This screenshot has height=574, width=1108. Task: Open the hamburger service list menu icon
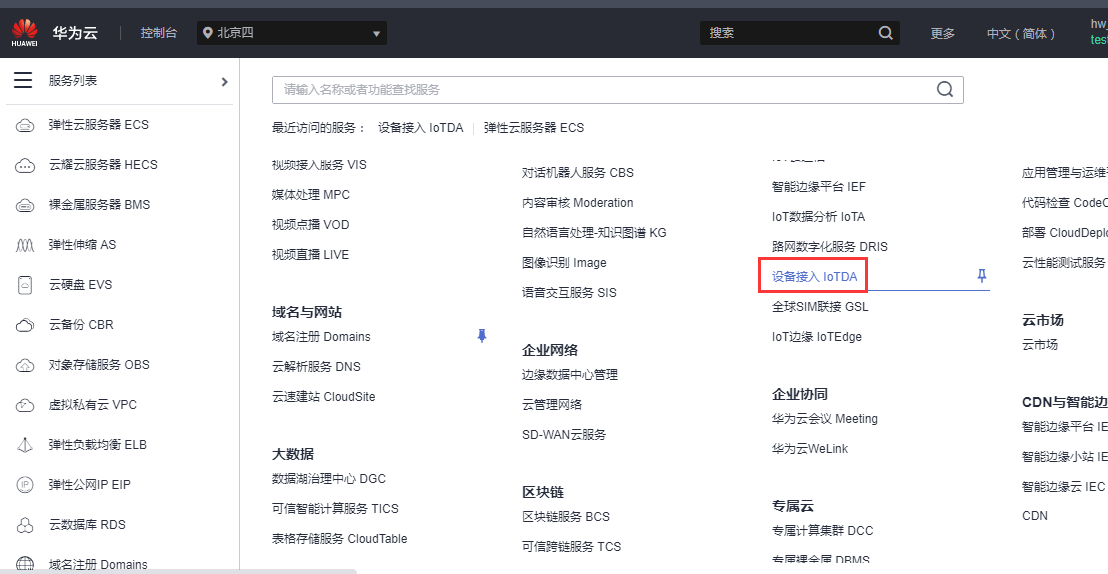(23, 80)
